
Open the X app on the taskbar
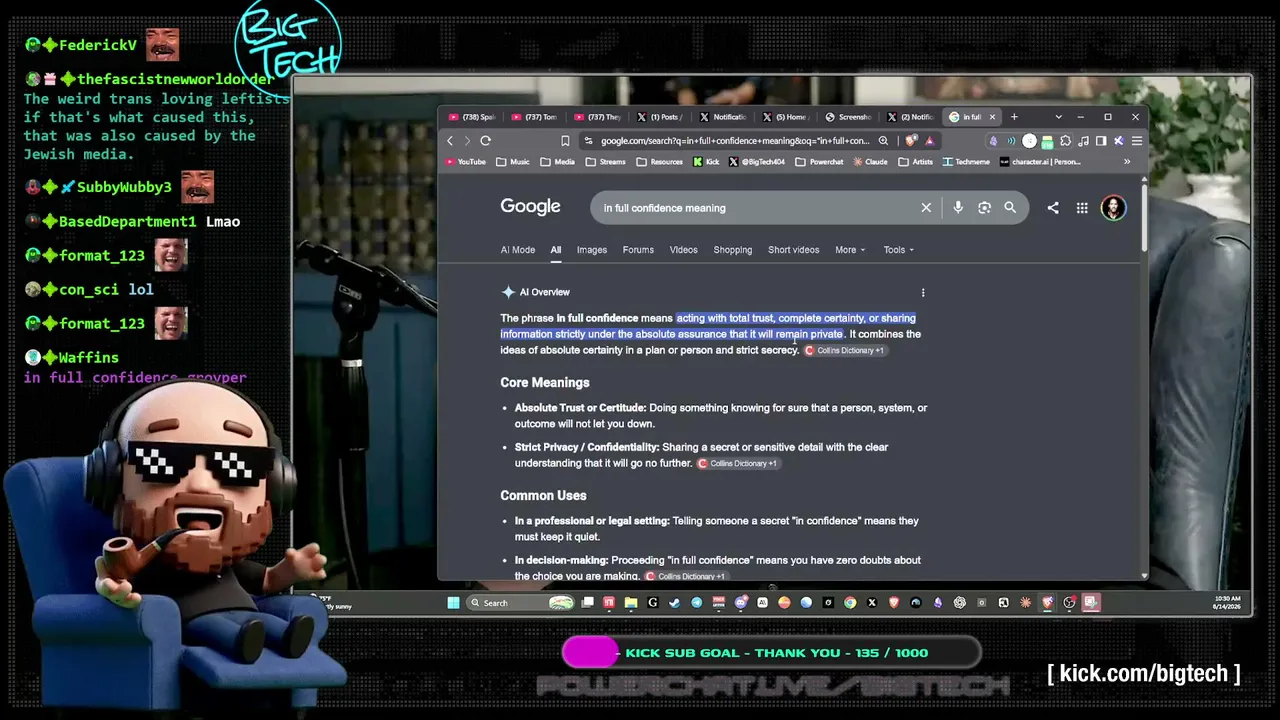coord(872,603)
